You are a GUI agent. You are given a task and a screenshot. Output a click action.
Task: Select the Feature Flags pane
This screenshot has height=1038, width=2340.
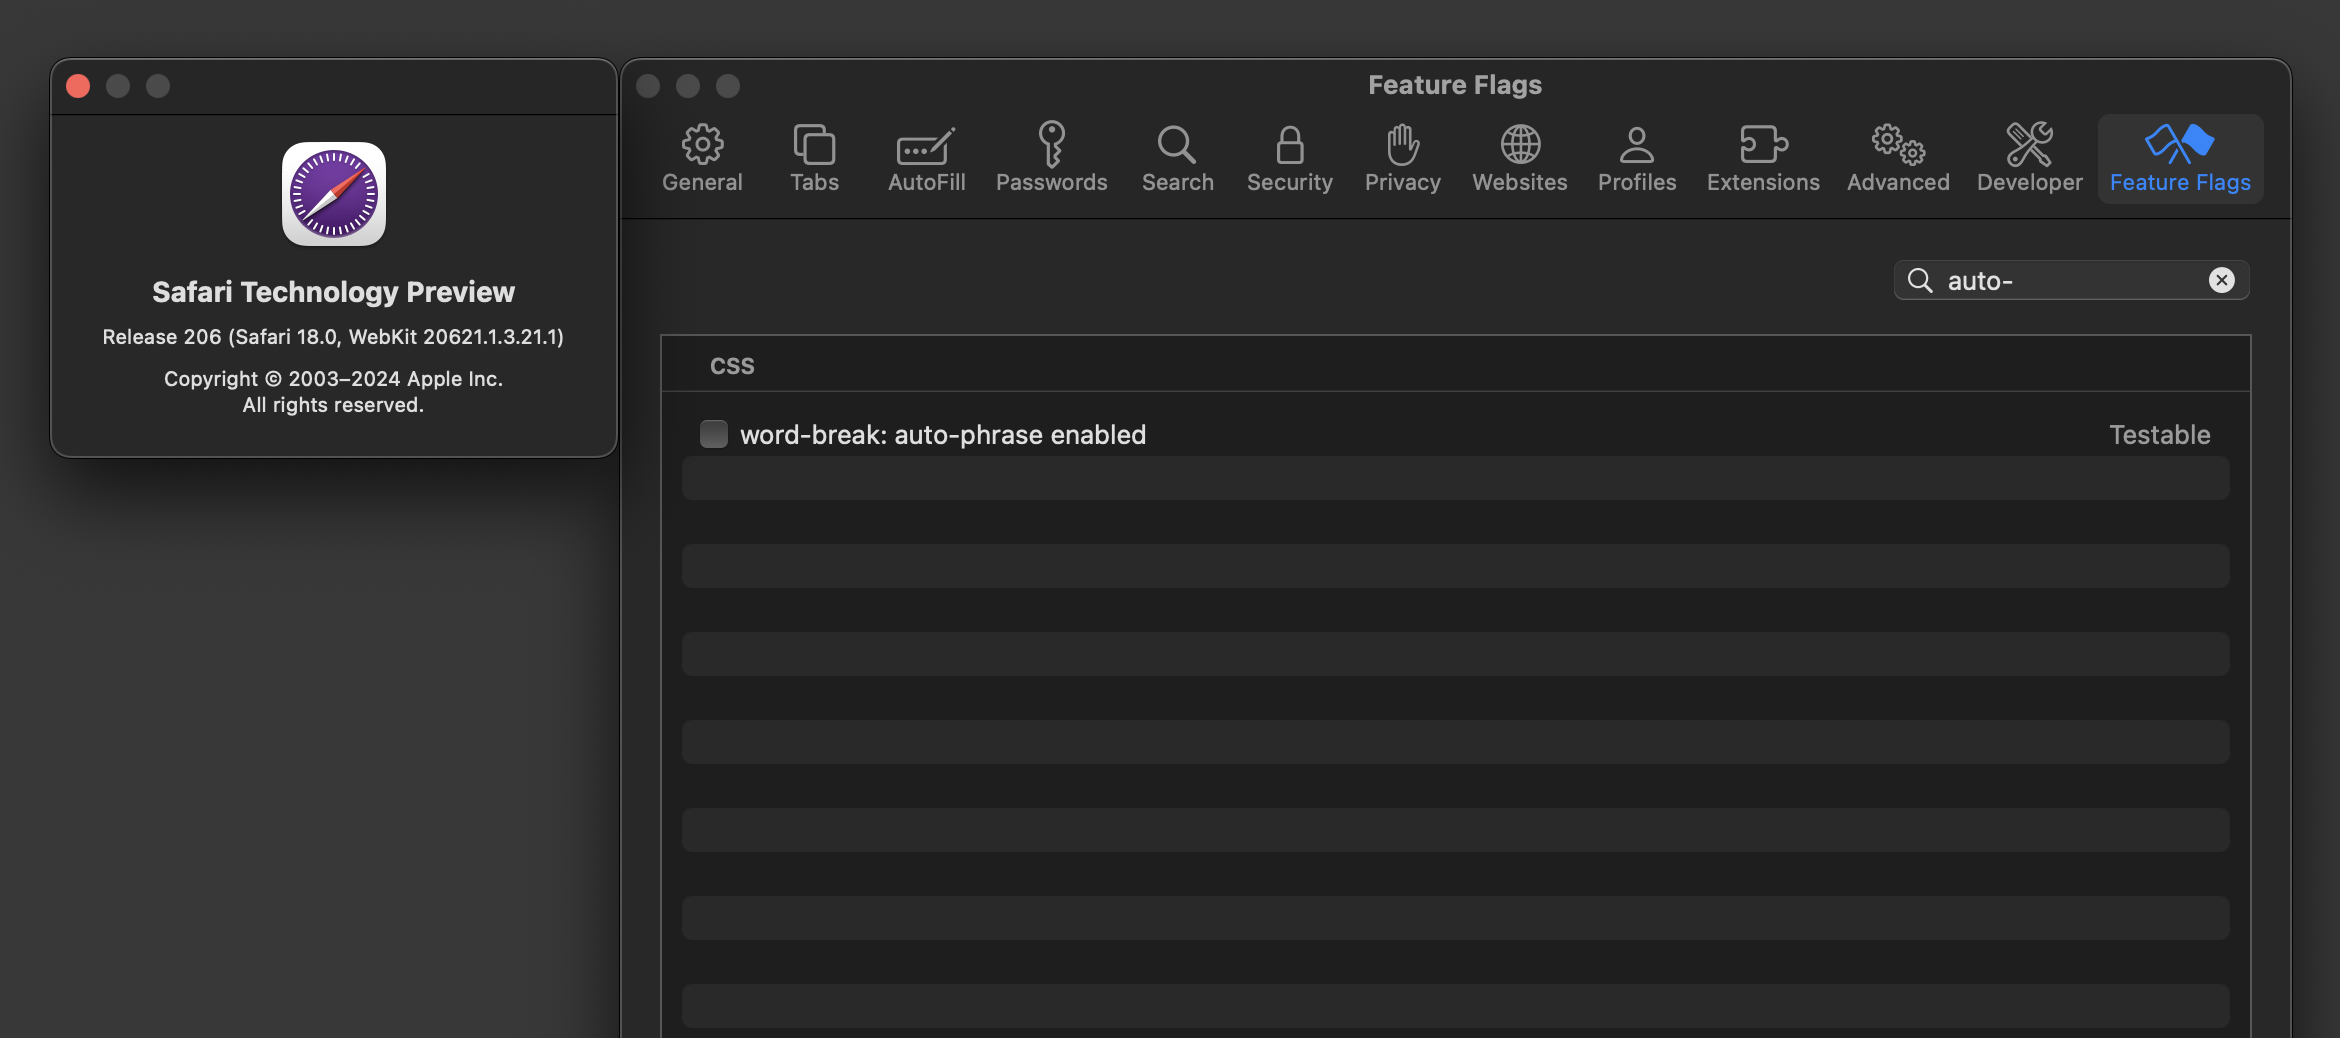click(2180, 159)
